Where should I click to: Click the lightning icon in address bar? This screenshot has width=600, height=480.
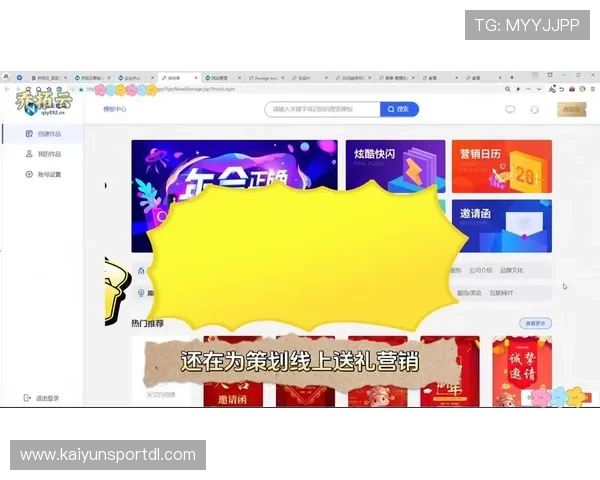[x=518, y=89]
